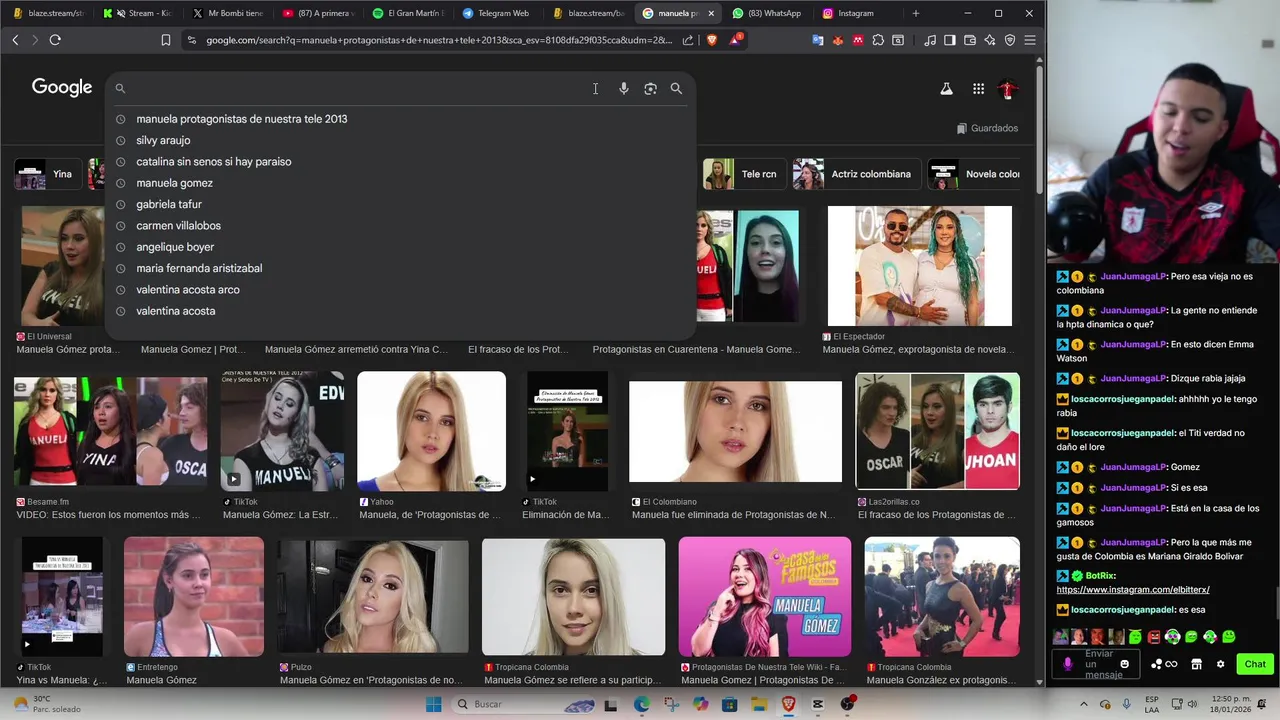
Task: Open Google Lens image search
Action: click(x=650, y=88)
